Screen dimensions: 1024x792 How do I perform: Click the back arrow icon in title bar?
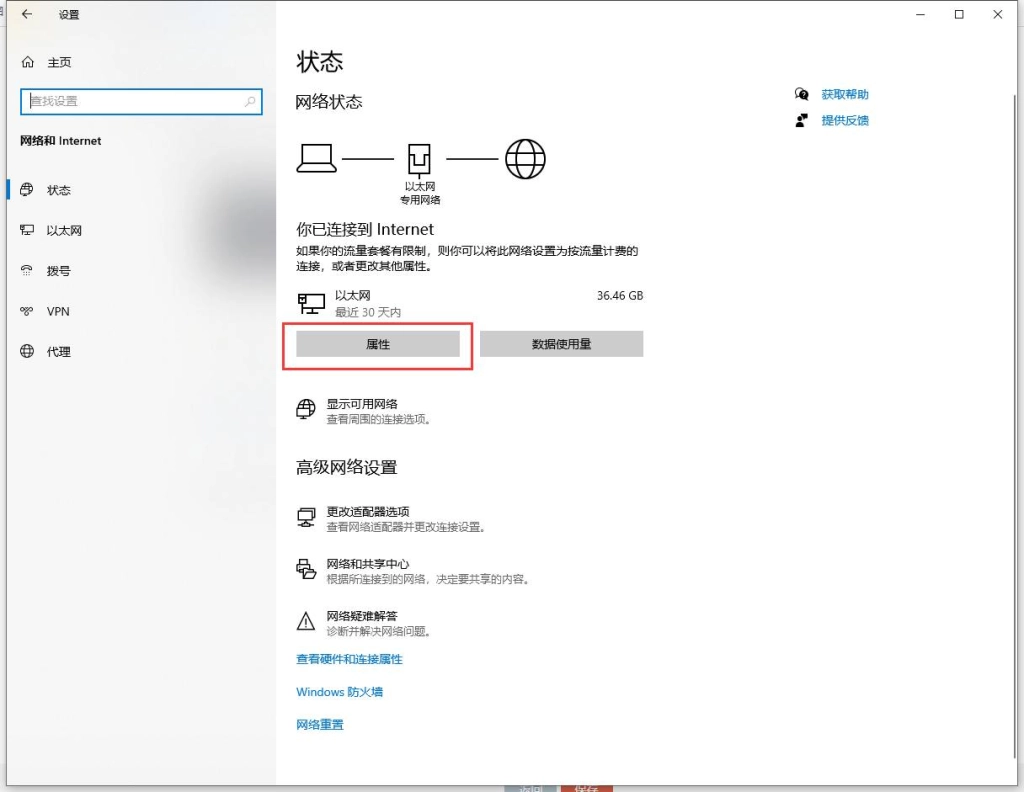[x=27, y=15]
